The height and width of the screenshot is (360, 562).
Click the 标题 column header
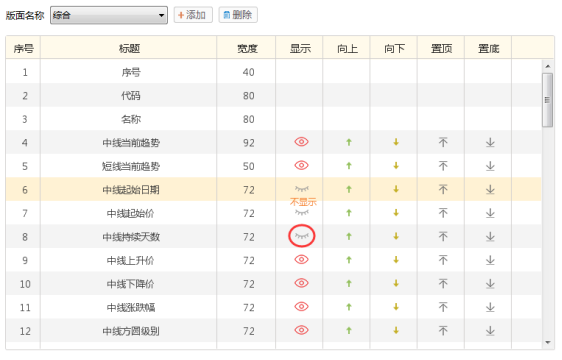click(x=129, y=48)
